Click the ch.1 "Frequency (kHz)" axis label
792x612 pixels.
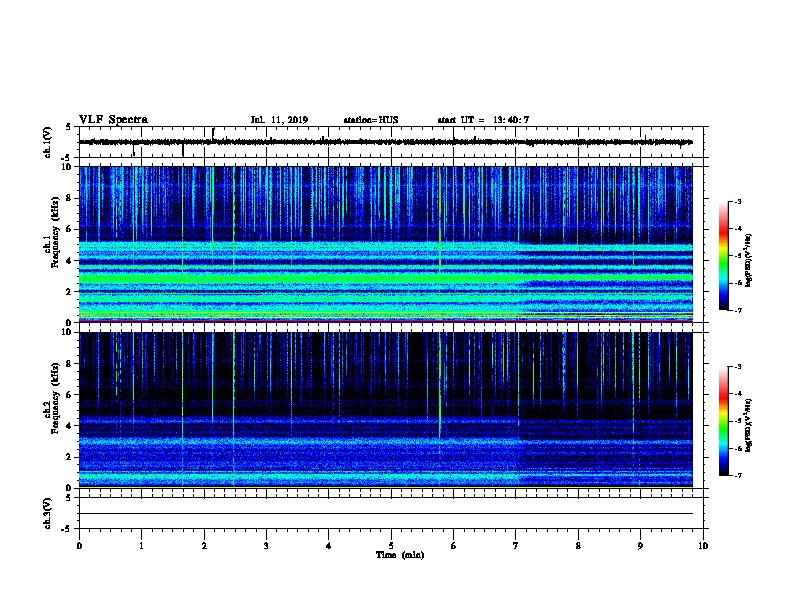point(56,233)
